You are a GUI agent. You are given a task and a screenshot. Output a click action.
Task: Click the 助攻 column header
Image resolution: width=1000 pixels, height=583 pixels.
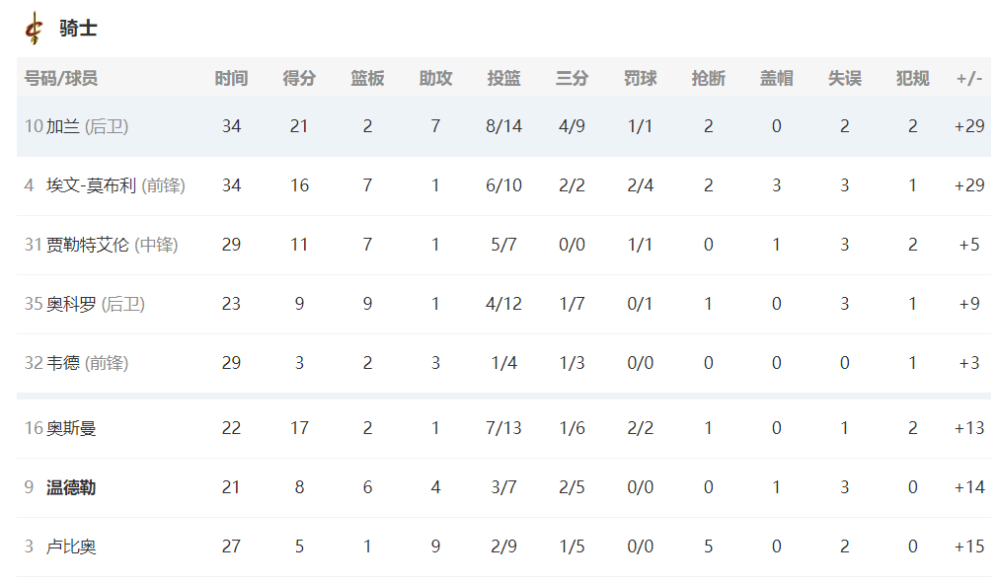(436, 78)
